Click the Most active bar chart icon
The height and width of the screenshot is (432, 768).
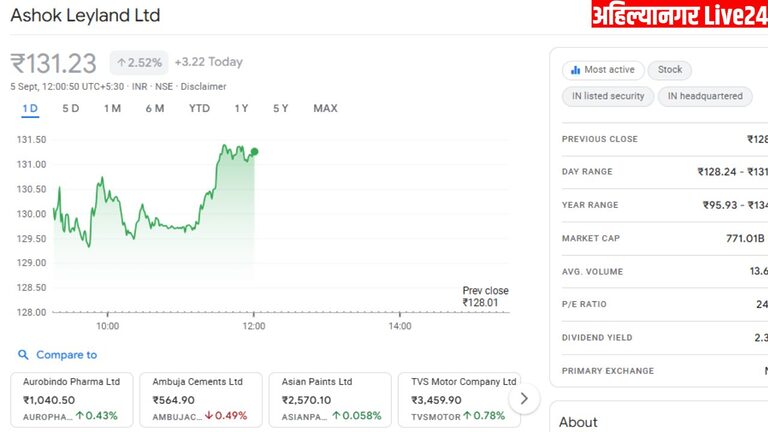pyautogui.click(x=575, y=70)
